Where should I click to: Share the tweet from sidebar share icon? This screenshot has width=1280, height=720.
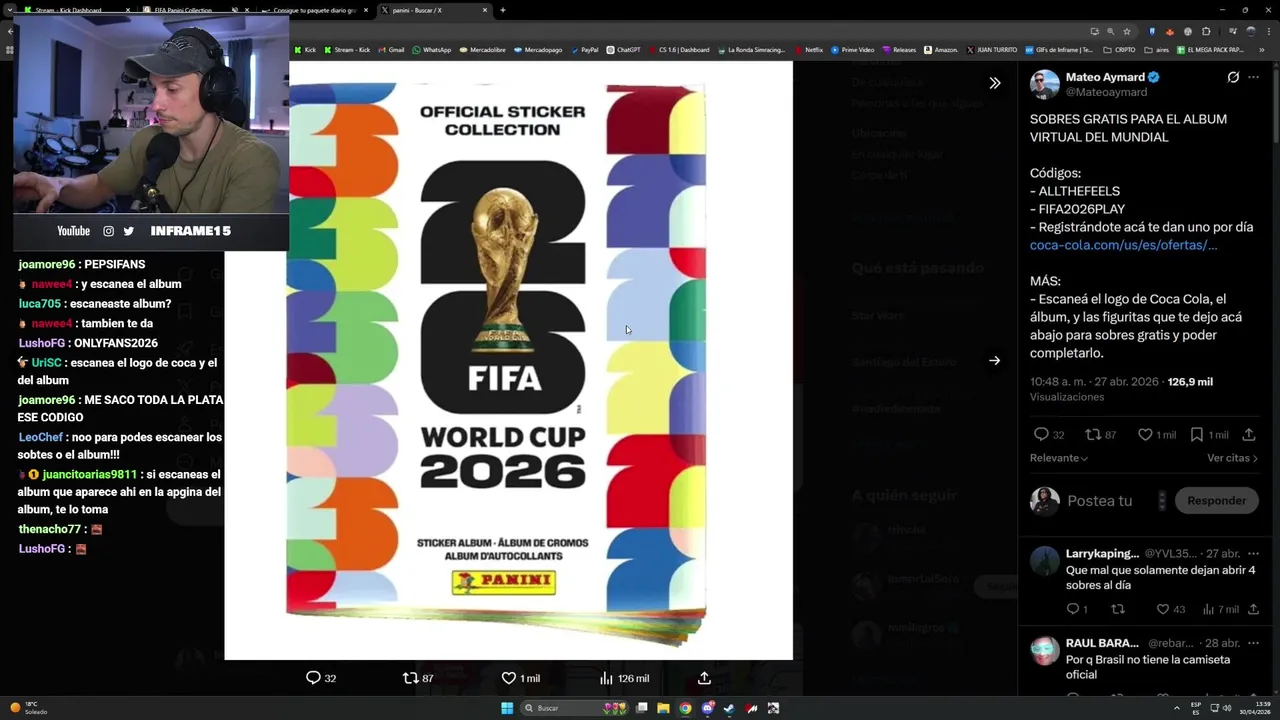[1249, 435]
